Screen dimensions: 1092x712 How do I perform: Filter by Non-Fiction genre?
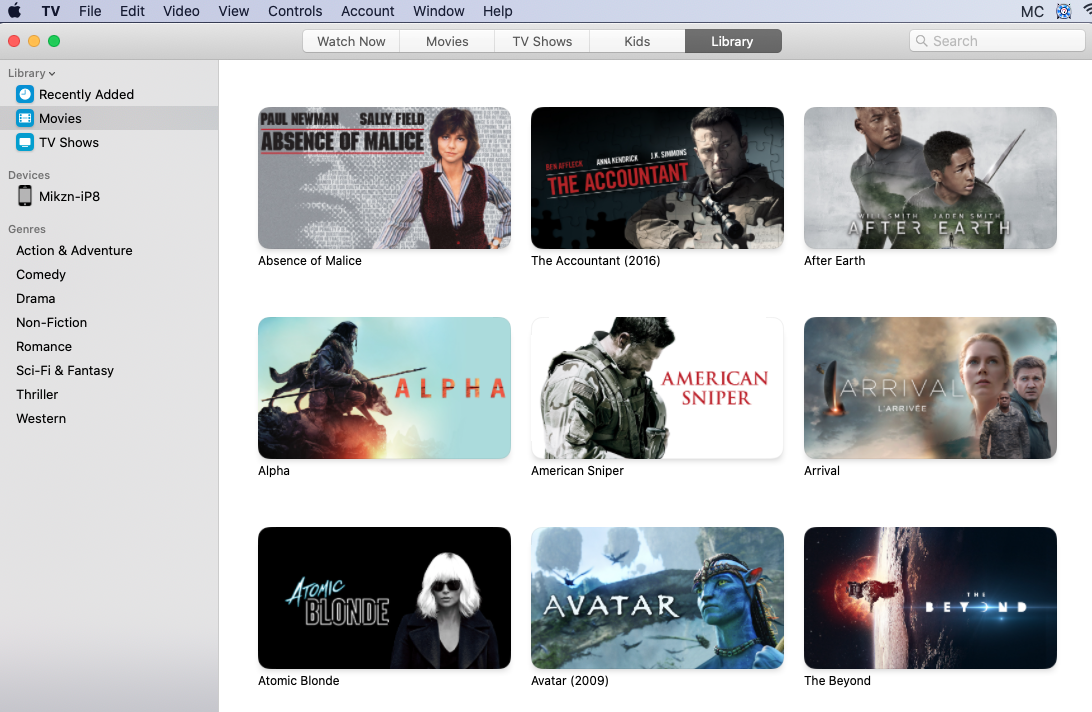pos(52,323)
